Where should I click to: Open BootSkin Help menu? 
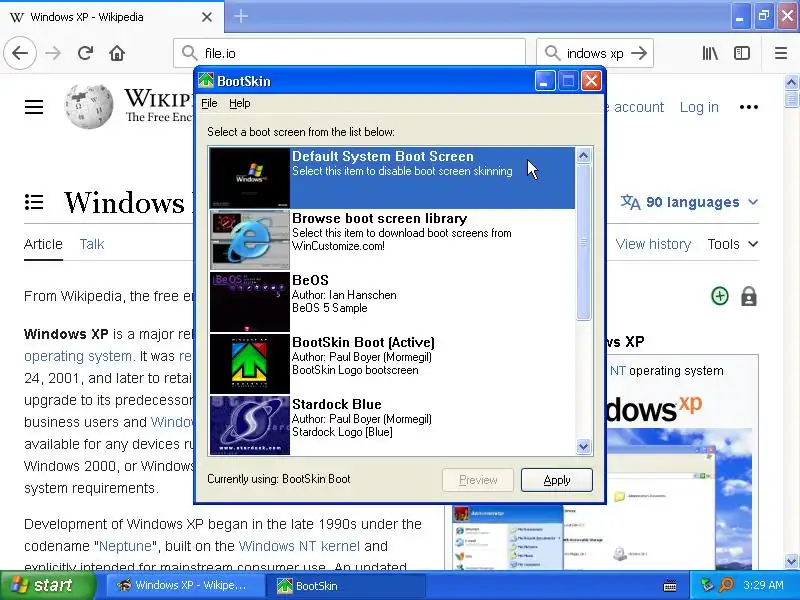click(239, 104)
